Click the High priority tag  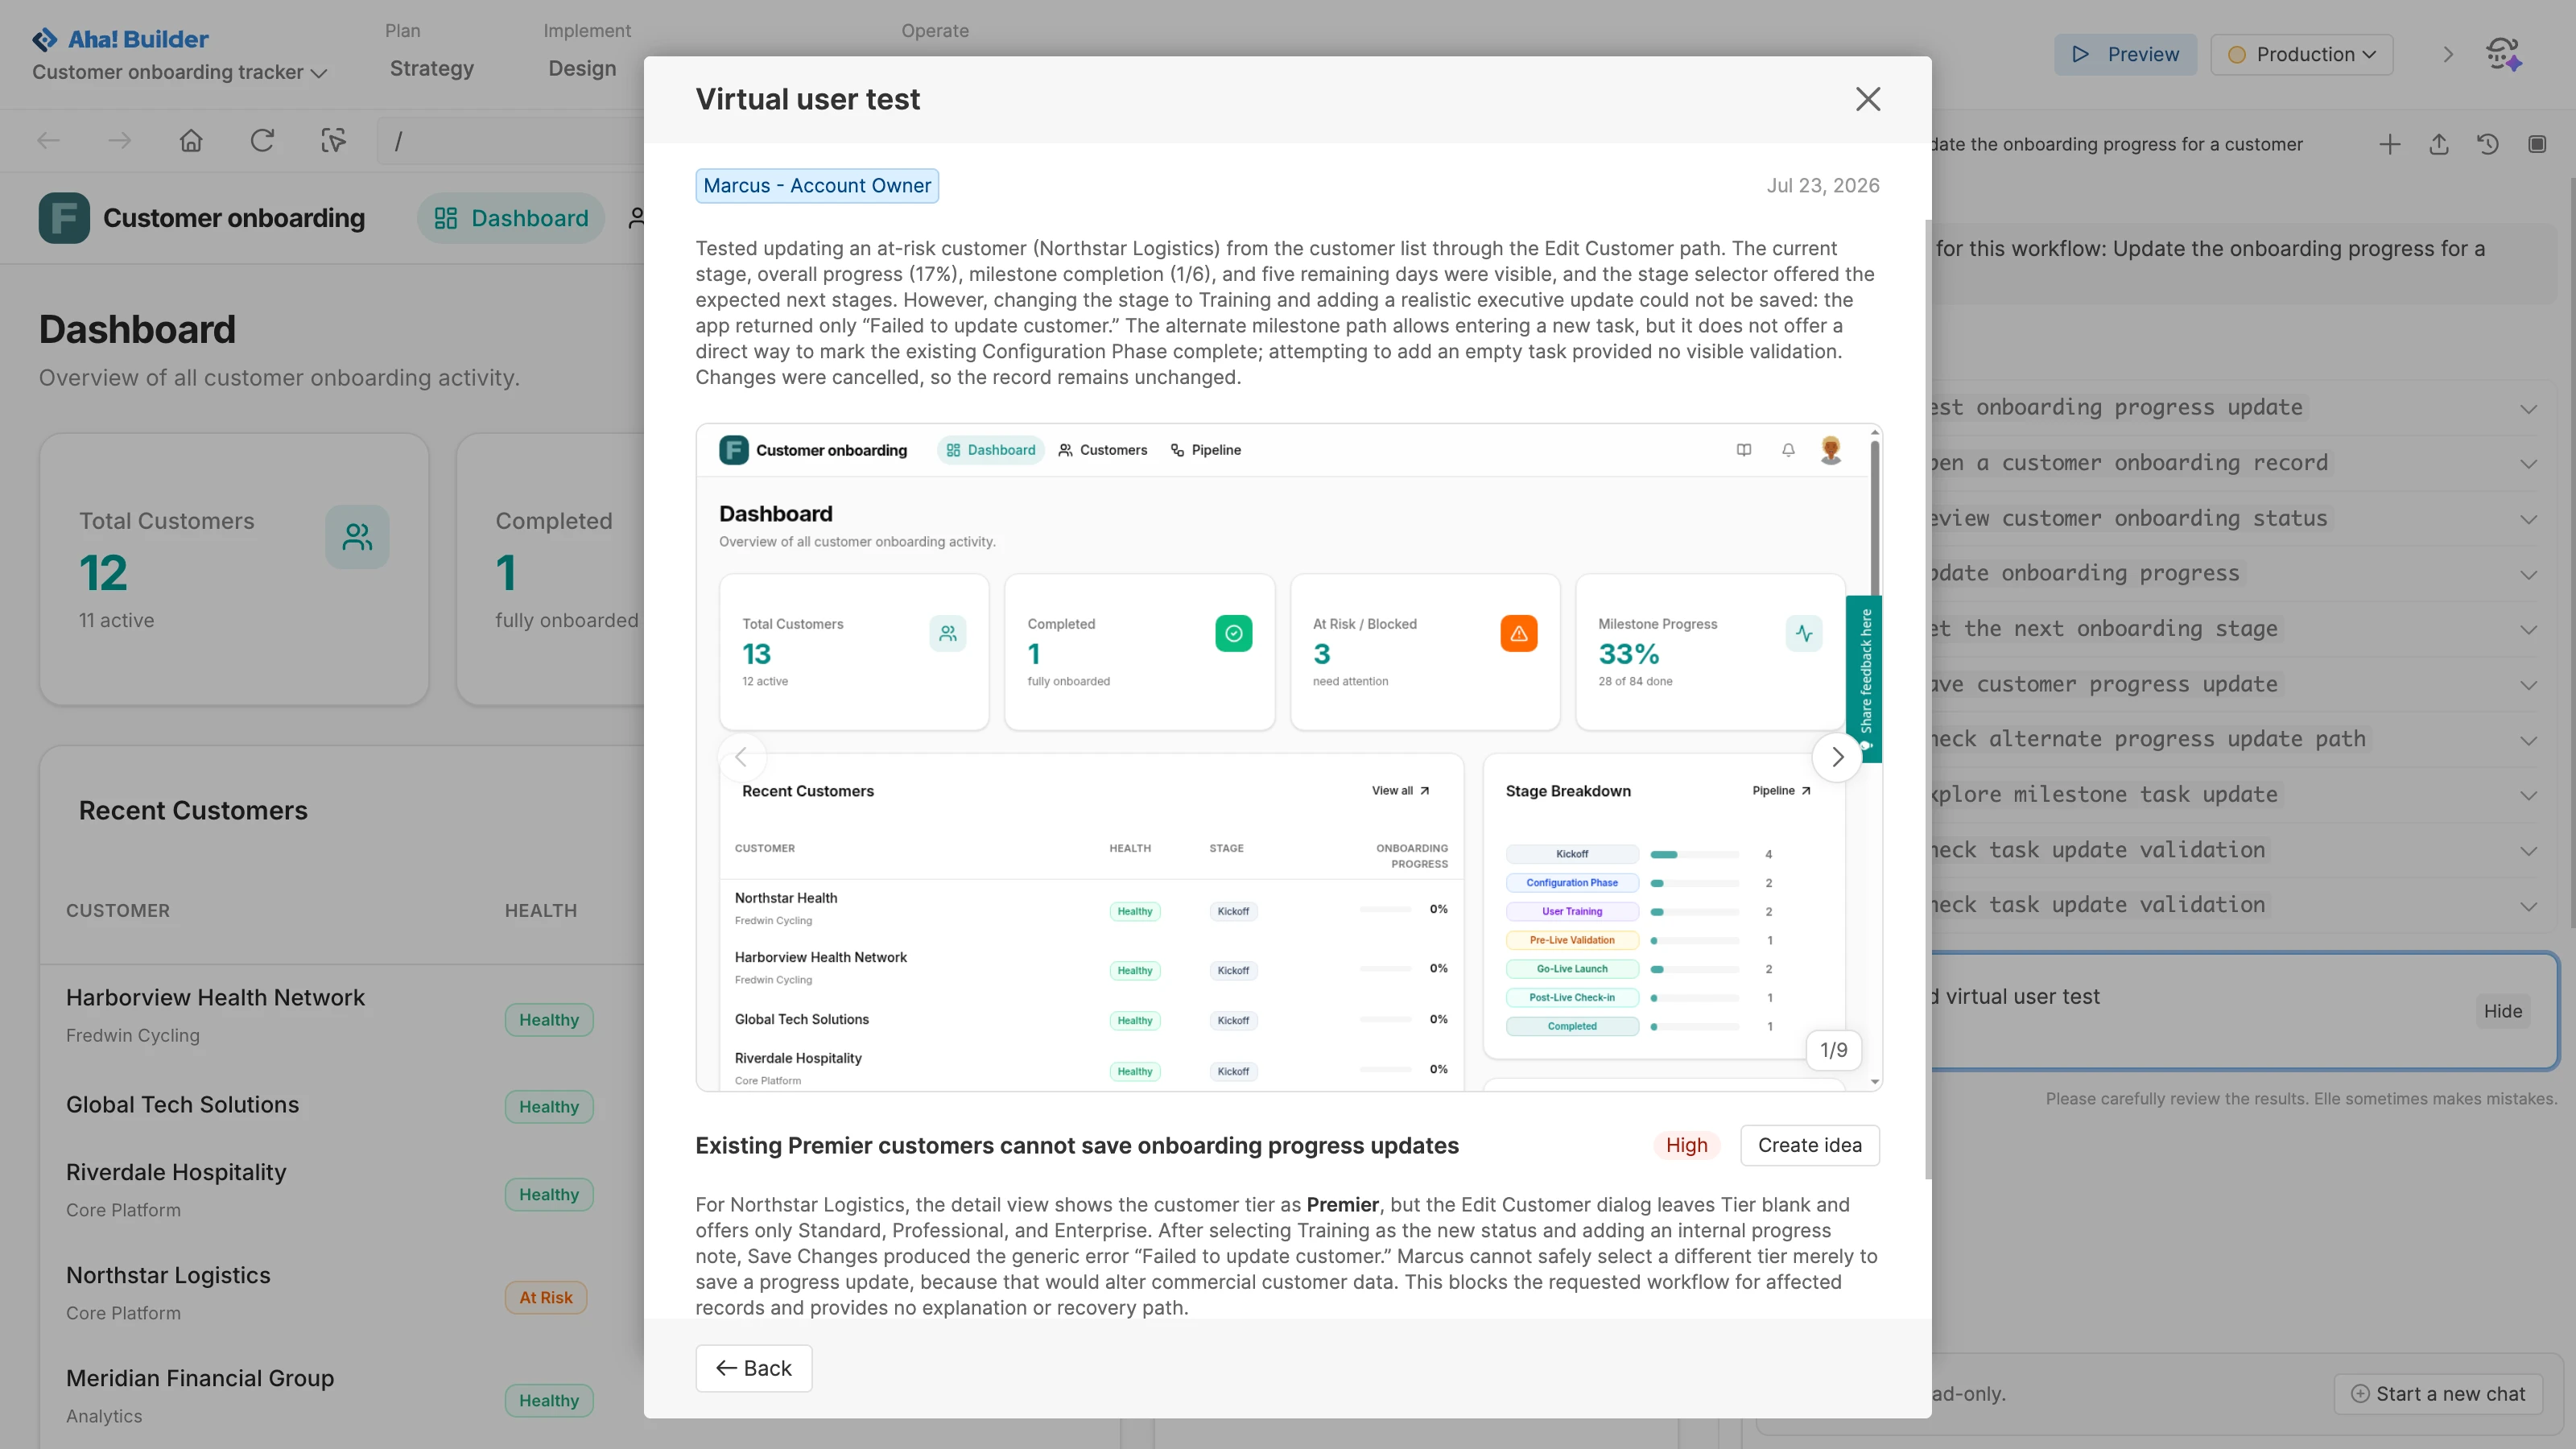pos(1686,1145)
